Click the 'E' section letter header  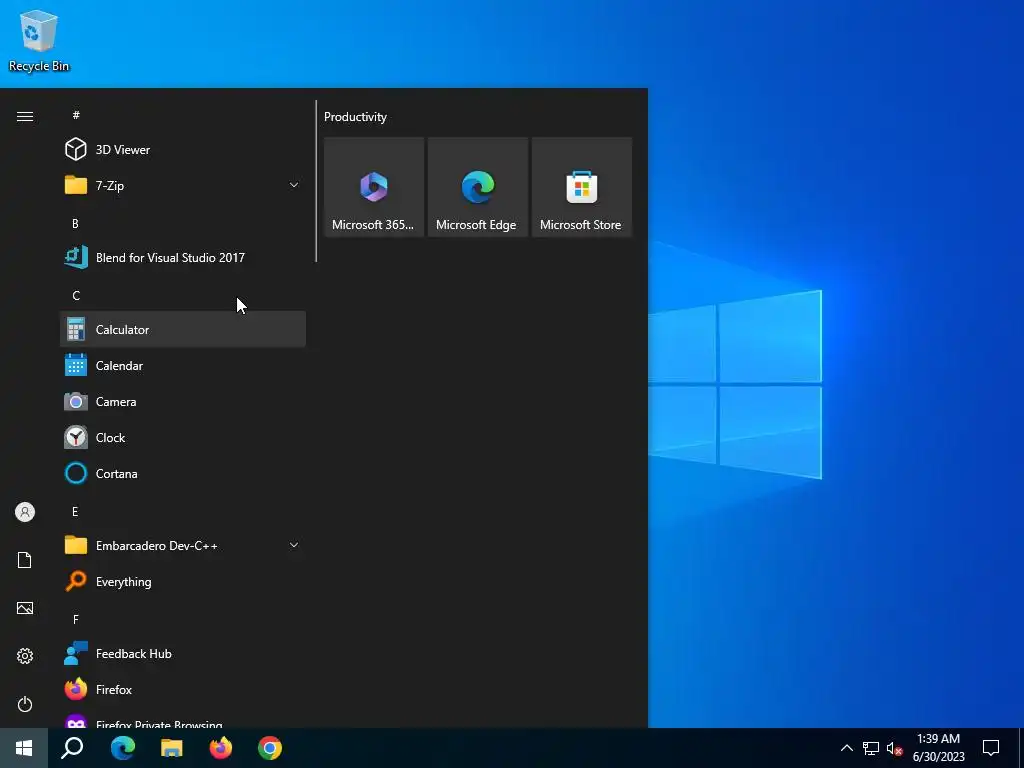75,511
